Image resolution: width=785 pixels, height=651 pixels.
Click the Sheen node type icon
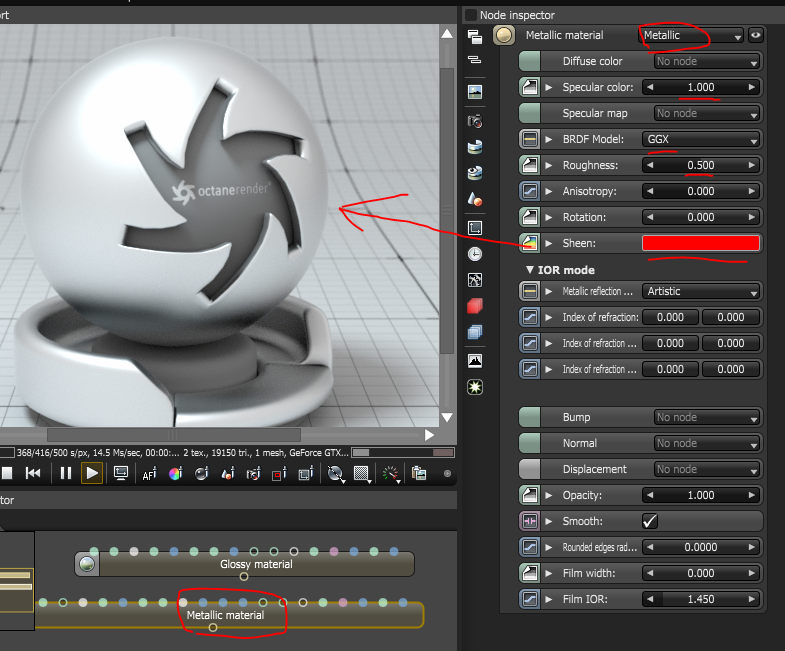coord(530,243)
